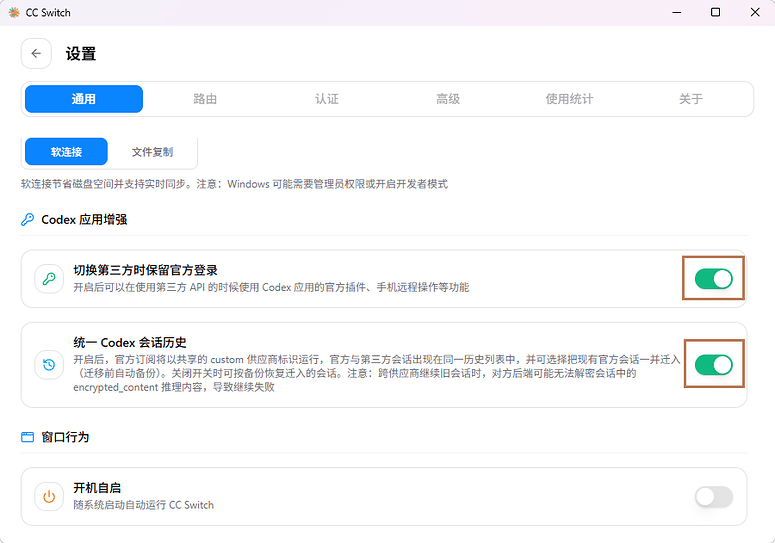
Task: Click the description mentioning encrypted_content
Action: tap(377, 373)
